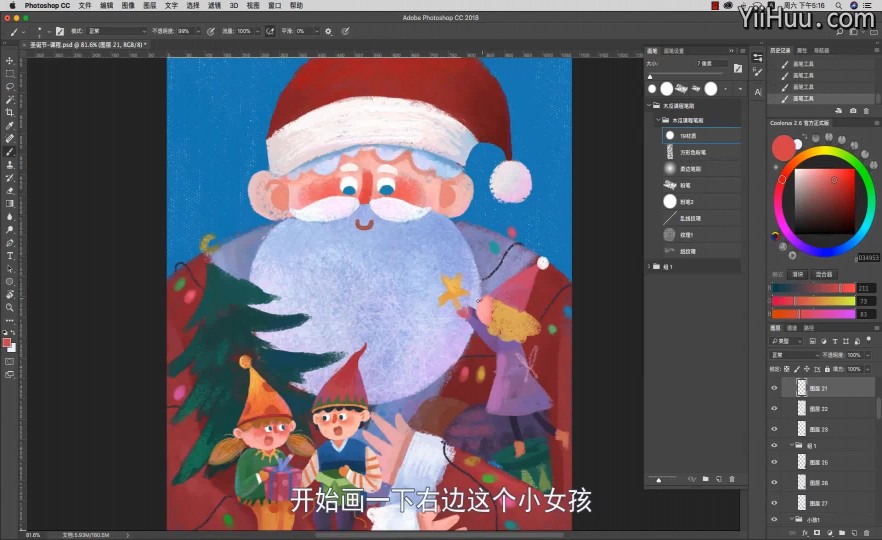Add a layer mask
Screen dimensions: 882x540
click(x=817, y=533)
